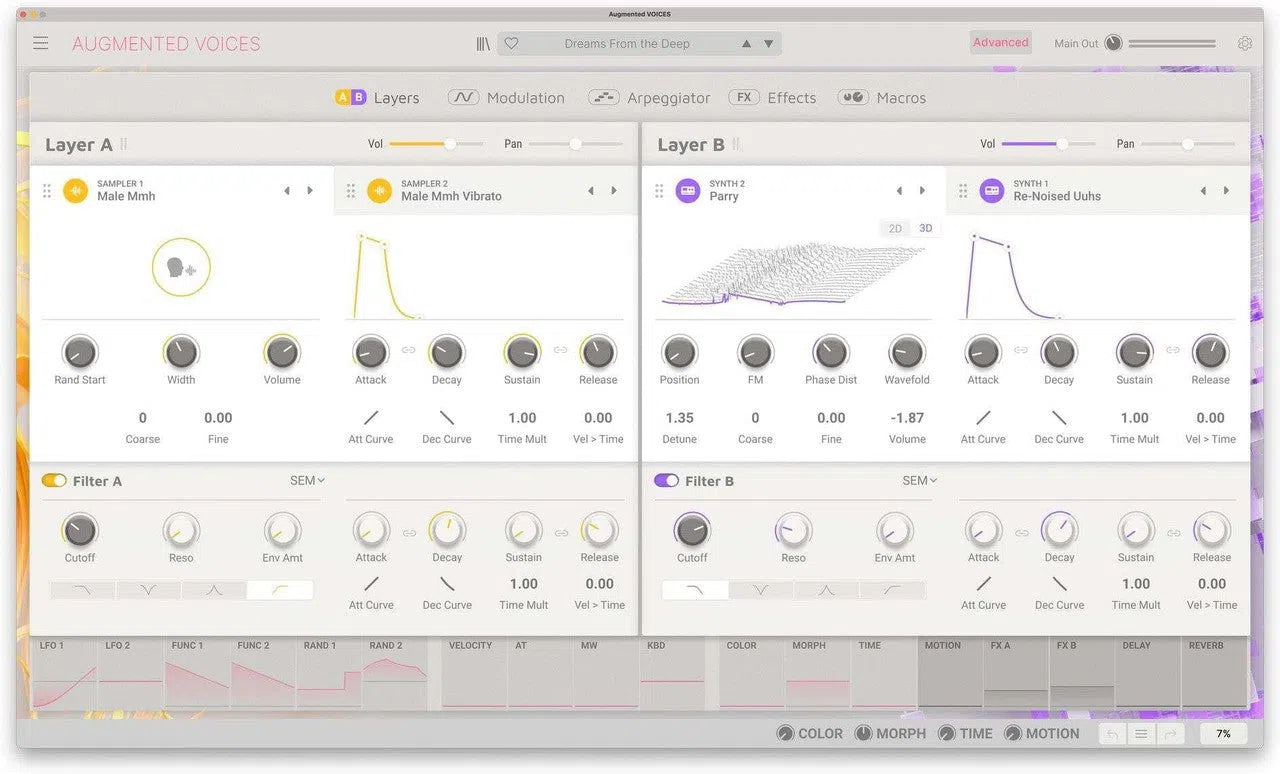Toggle Advanced view button
Viewport: 1280px width, 774px height.
1000,42
